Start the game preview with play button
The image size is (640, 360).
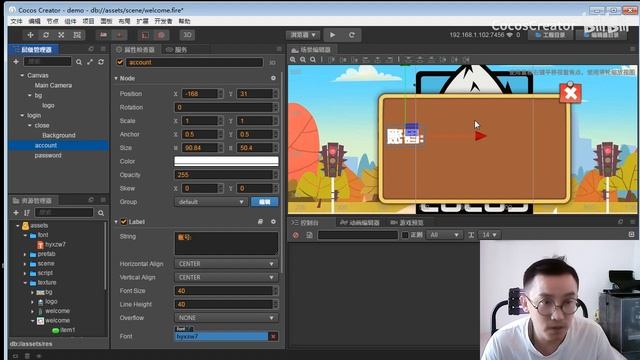click(x=332, y=35)
